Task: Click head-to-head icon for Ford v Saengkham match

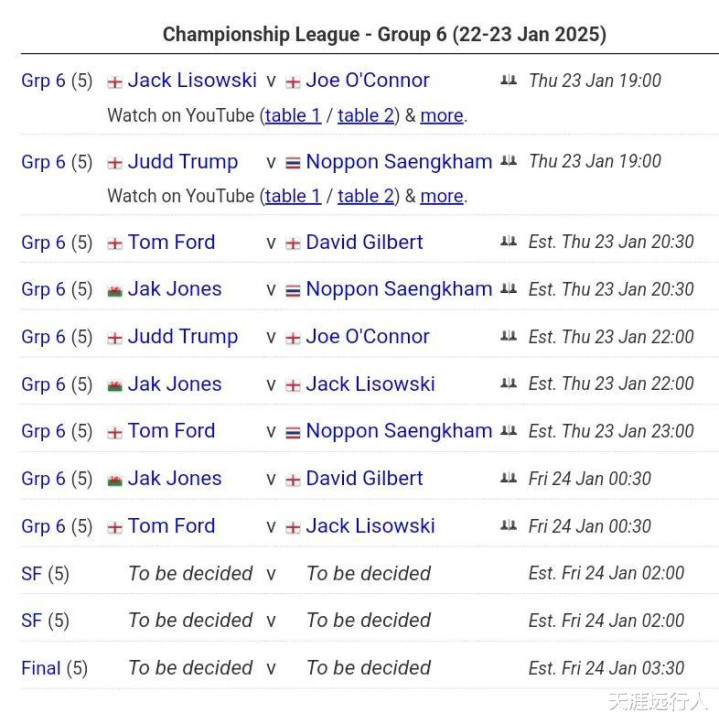Action: pos(508,432)
